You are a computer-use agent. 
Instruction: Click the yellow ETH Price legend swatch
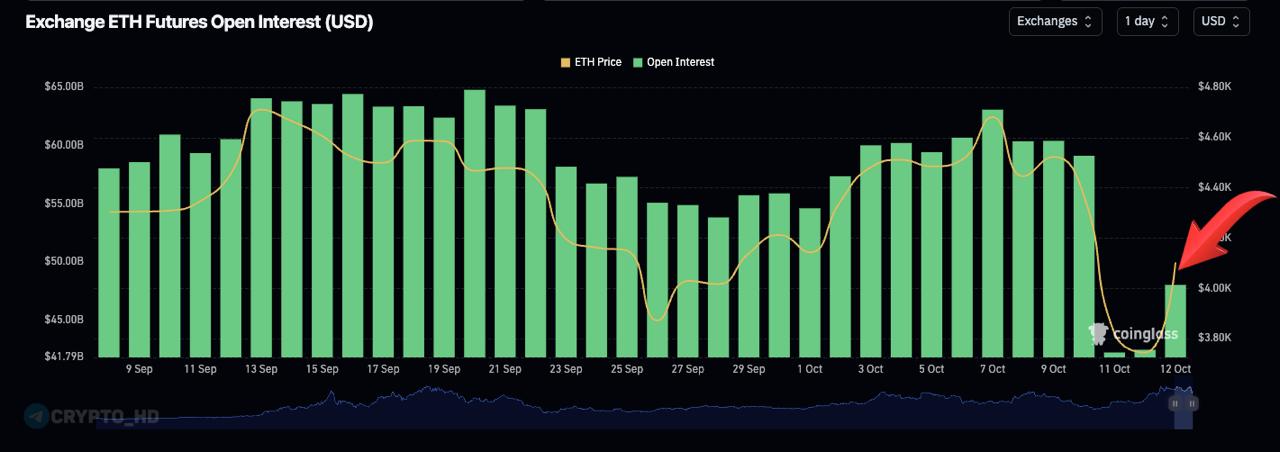click(x=566, y=62)
